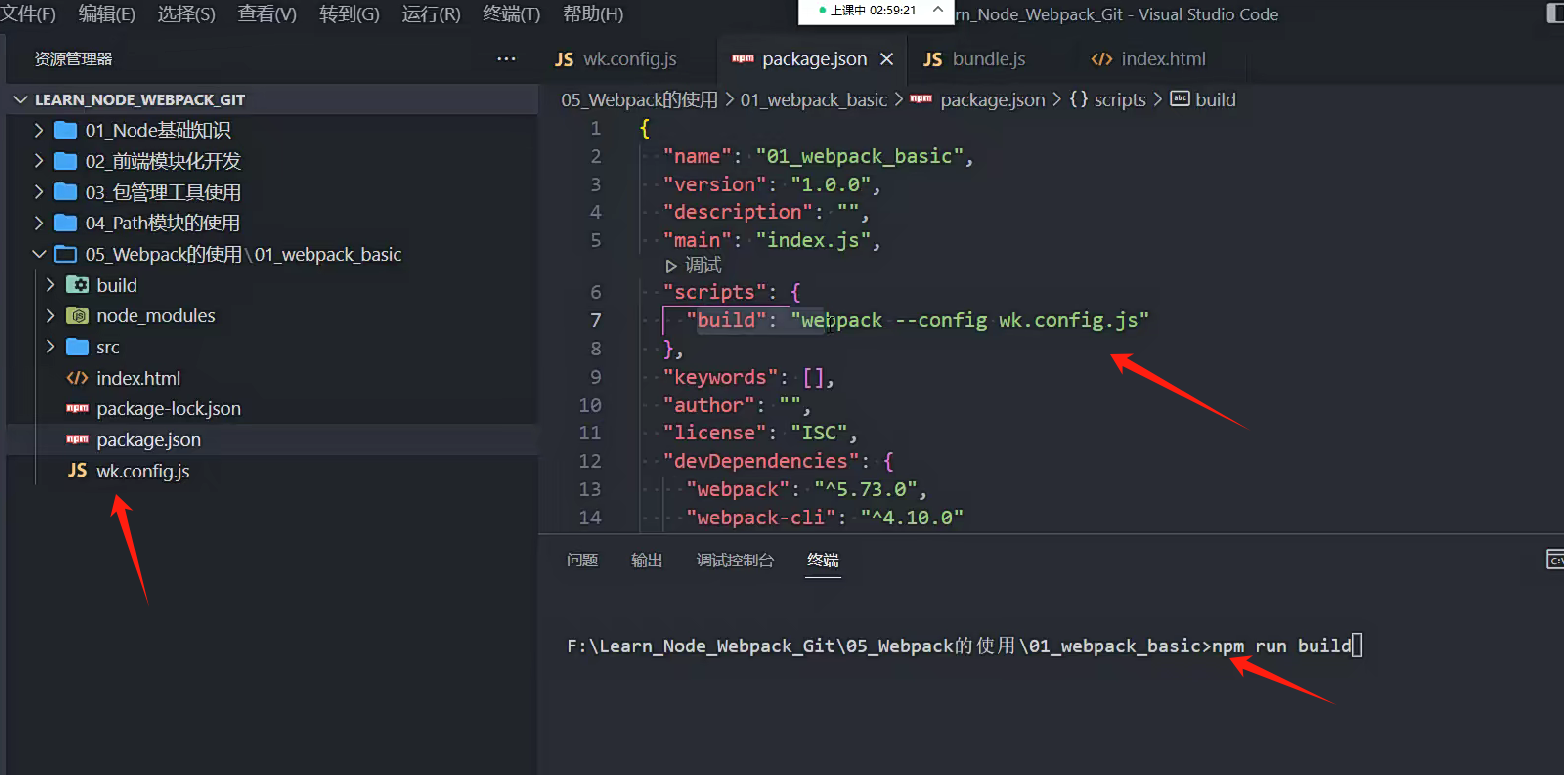
Task: Click wk.config.js JS icon in explorer
Action: [77, 471]
